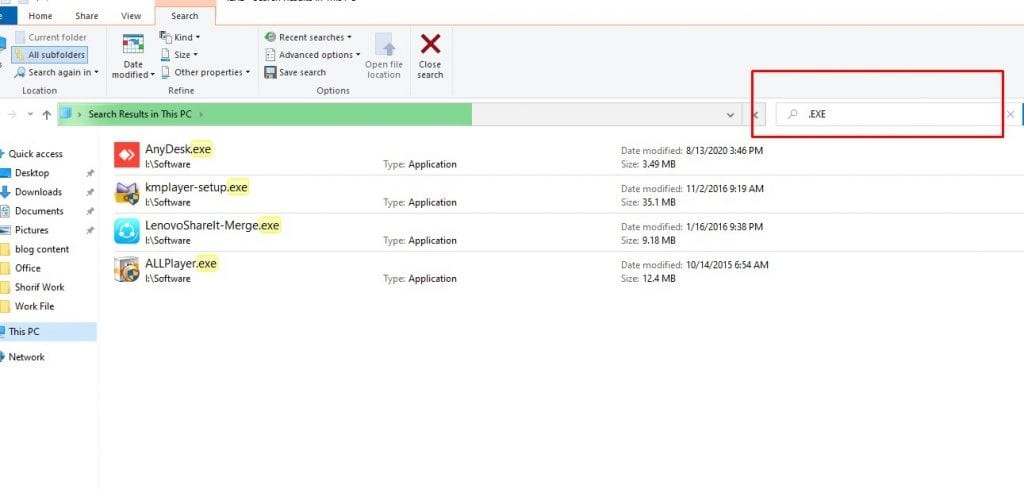This screenshot has height=489, width=1024.
Task: Select the Search ribbon tab
Action: pyautogui.click(x=185, y=16)
